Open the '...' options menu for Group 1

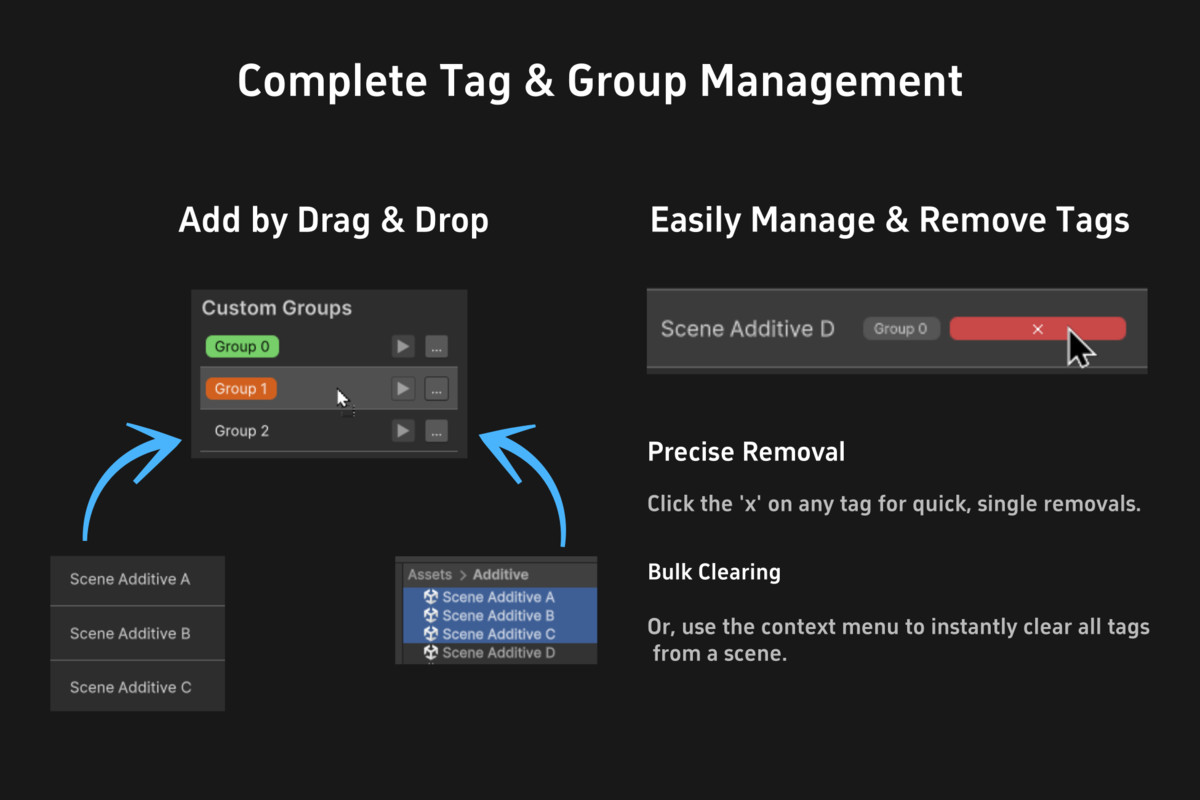[x=436, y=389]
